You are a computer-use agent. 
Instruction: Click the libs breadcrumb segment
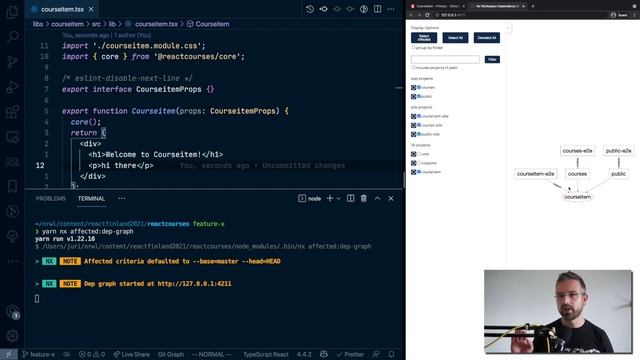[38, 24]
